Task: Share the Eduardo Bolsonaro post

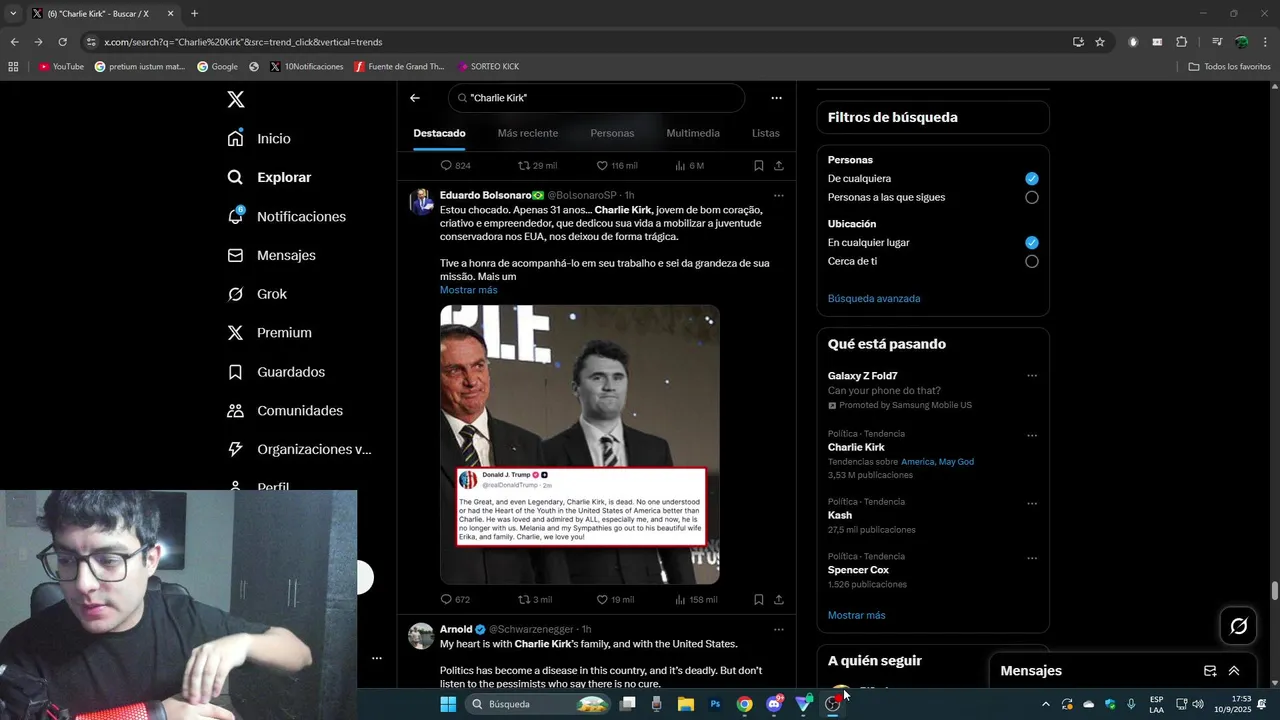Action: click(779, 600)
